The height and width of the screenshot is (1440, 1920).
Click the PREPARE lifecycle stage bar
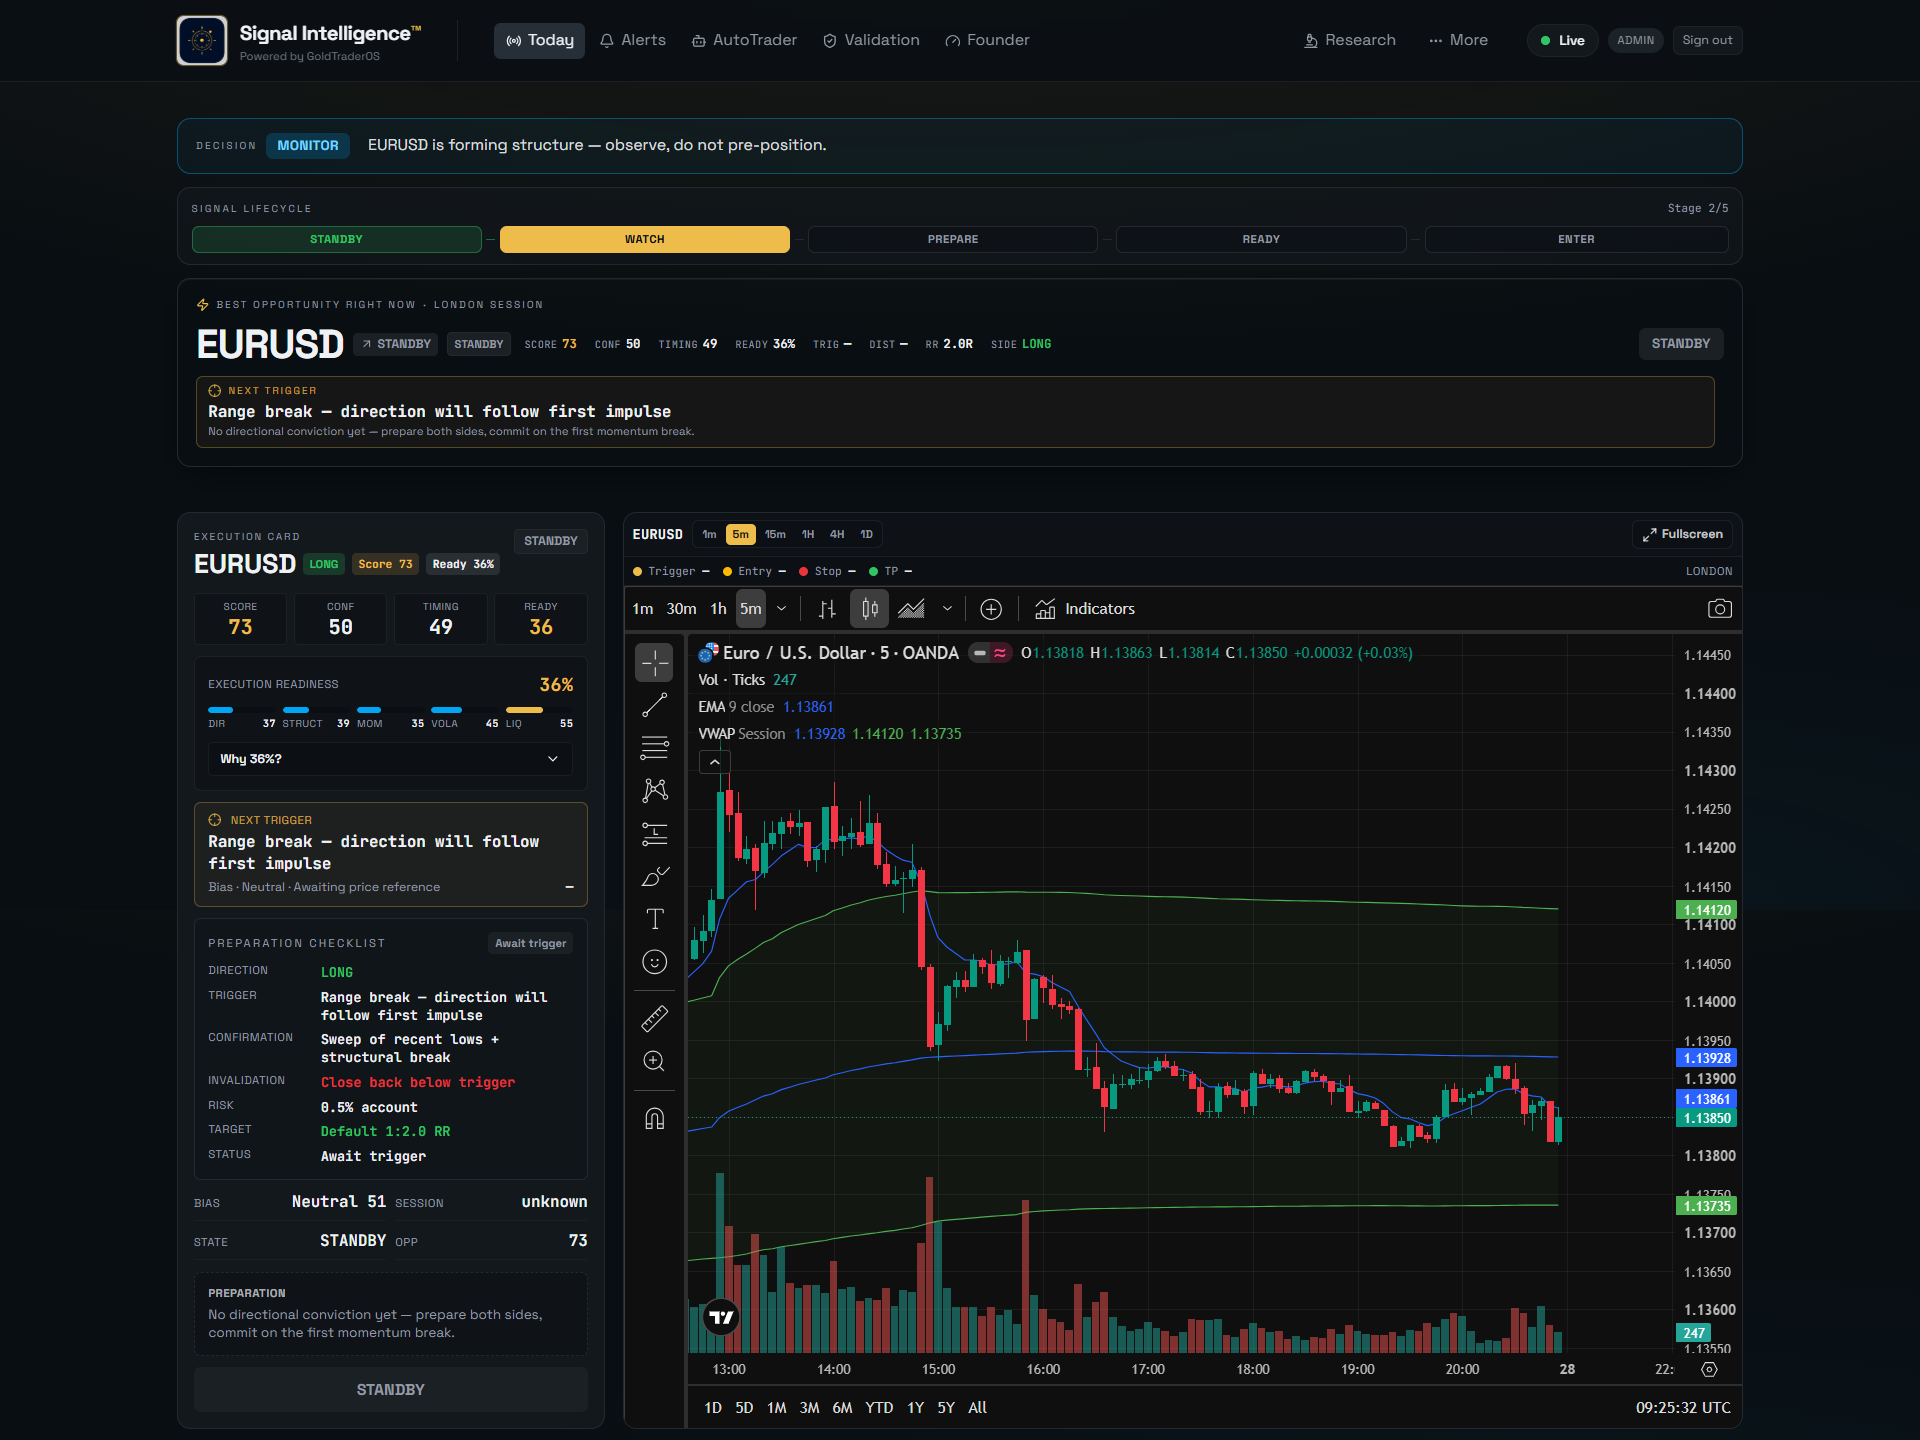point(953,240)
